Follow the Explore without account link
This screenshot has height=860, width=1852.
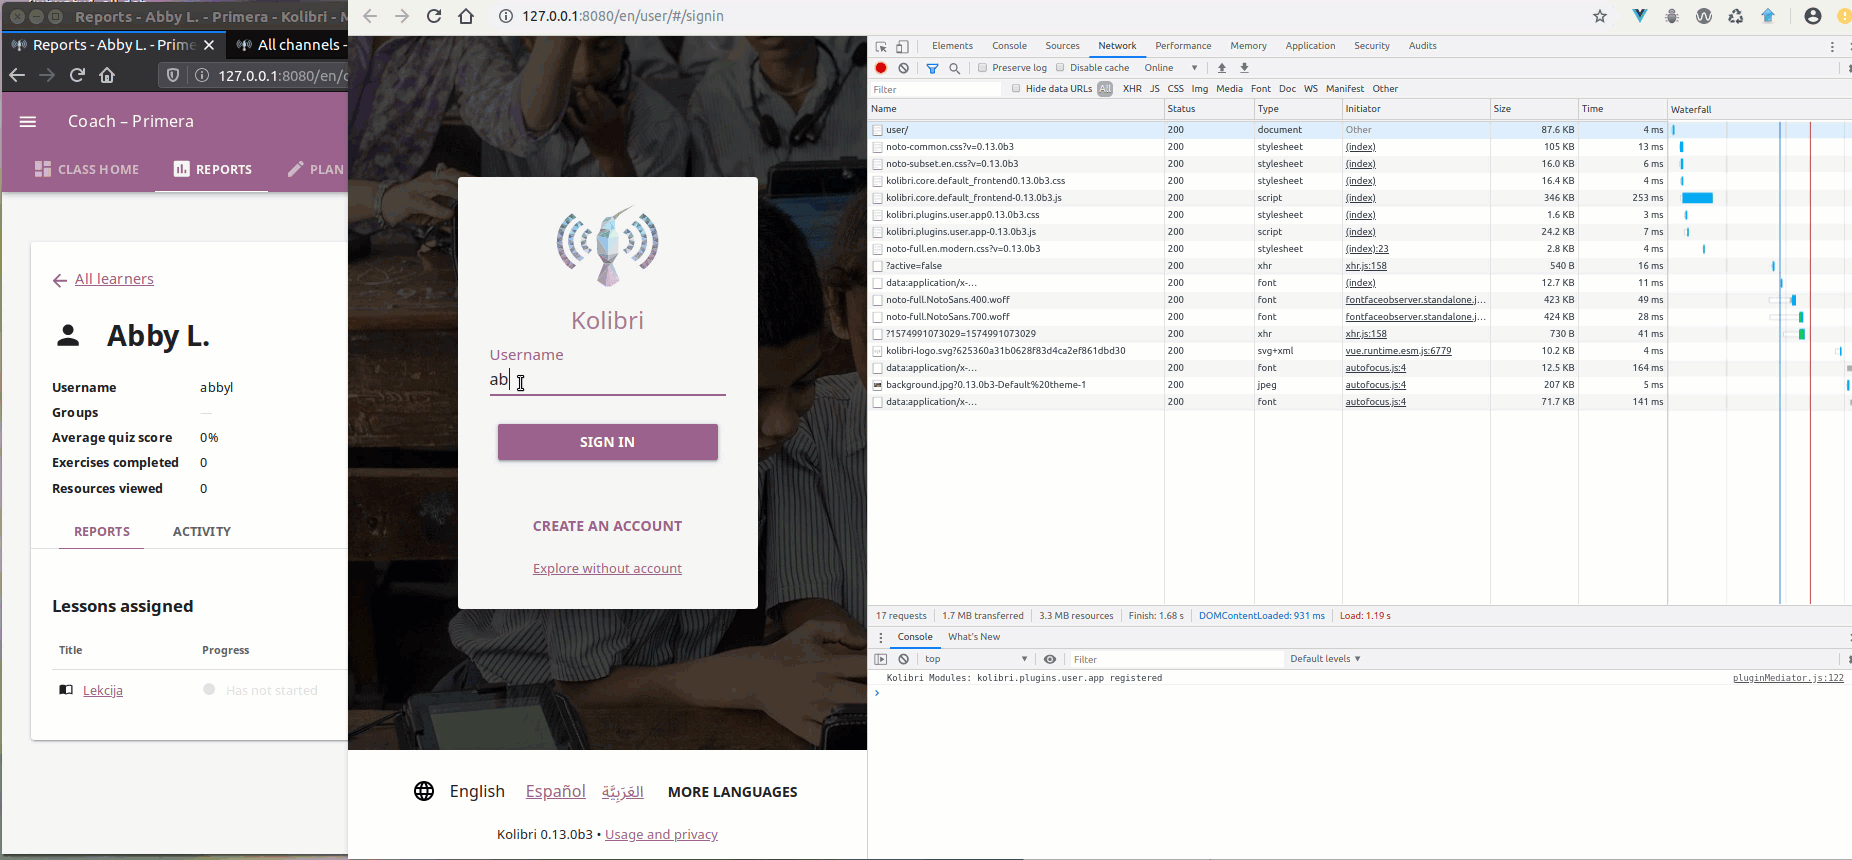pyautogui.click(x=608, y=569)
